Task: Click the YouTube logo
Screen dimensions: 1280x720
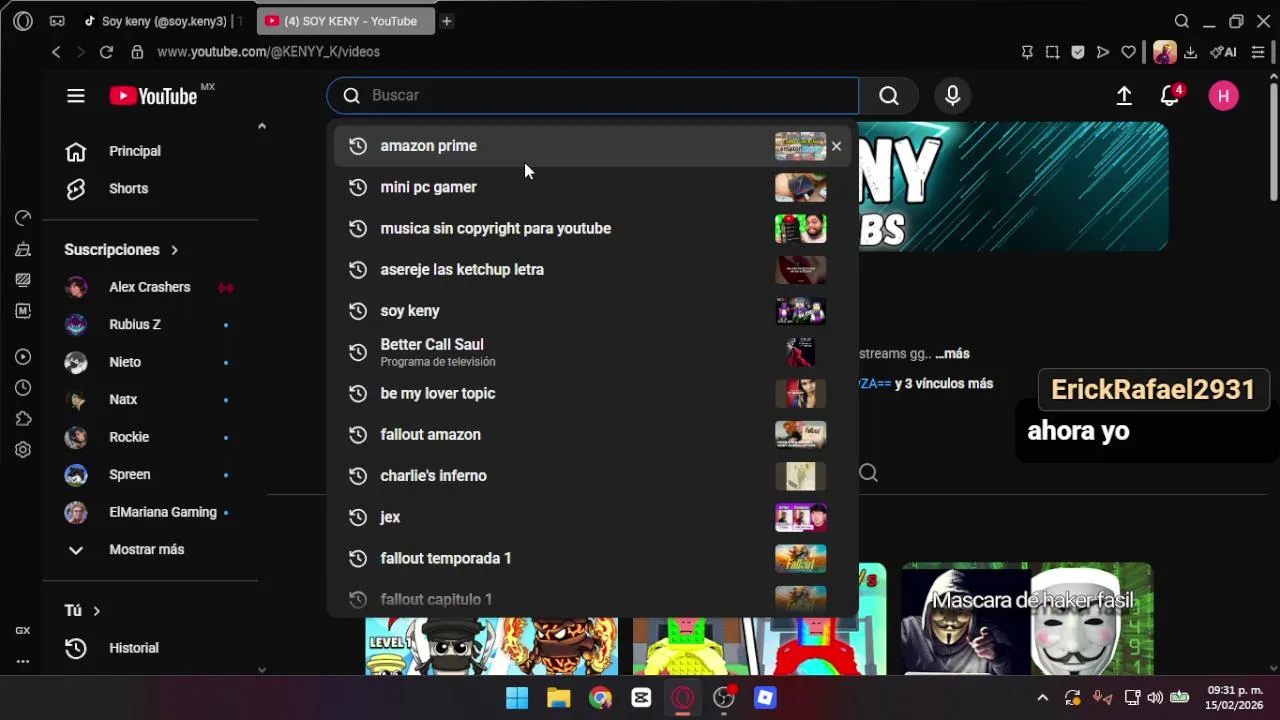Action: pyautogui.click(x=154, y=96)
